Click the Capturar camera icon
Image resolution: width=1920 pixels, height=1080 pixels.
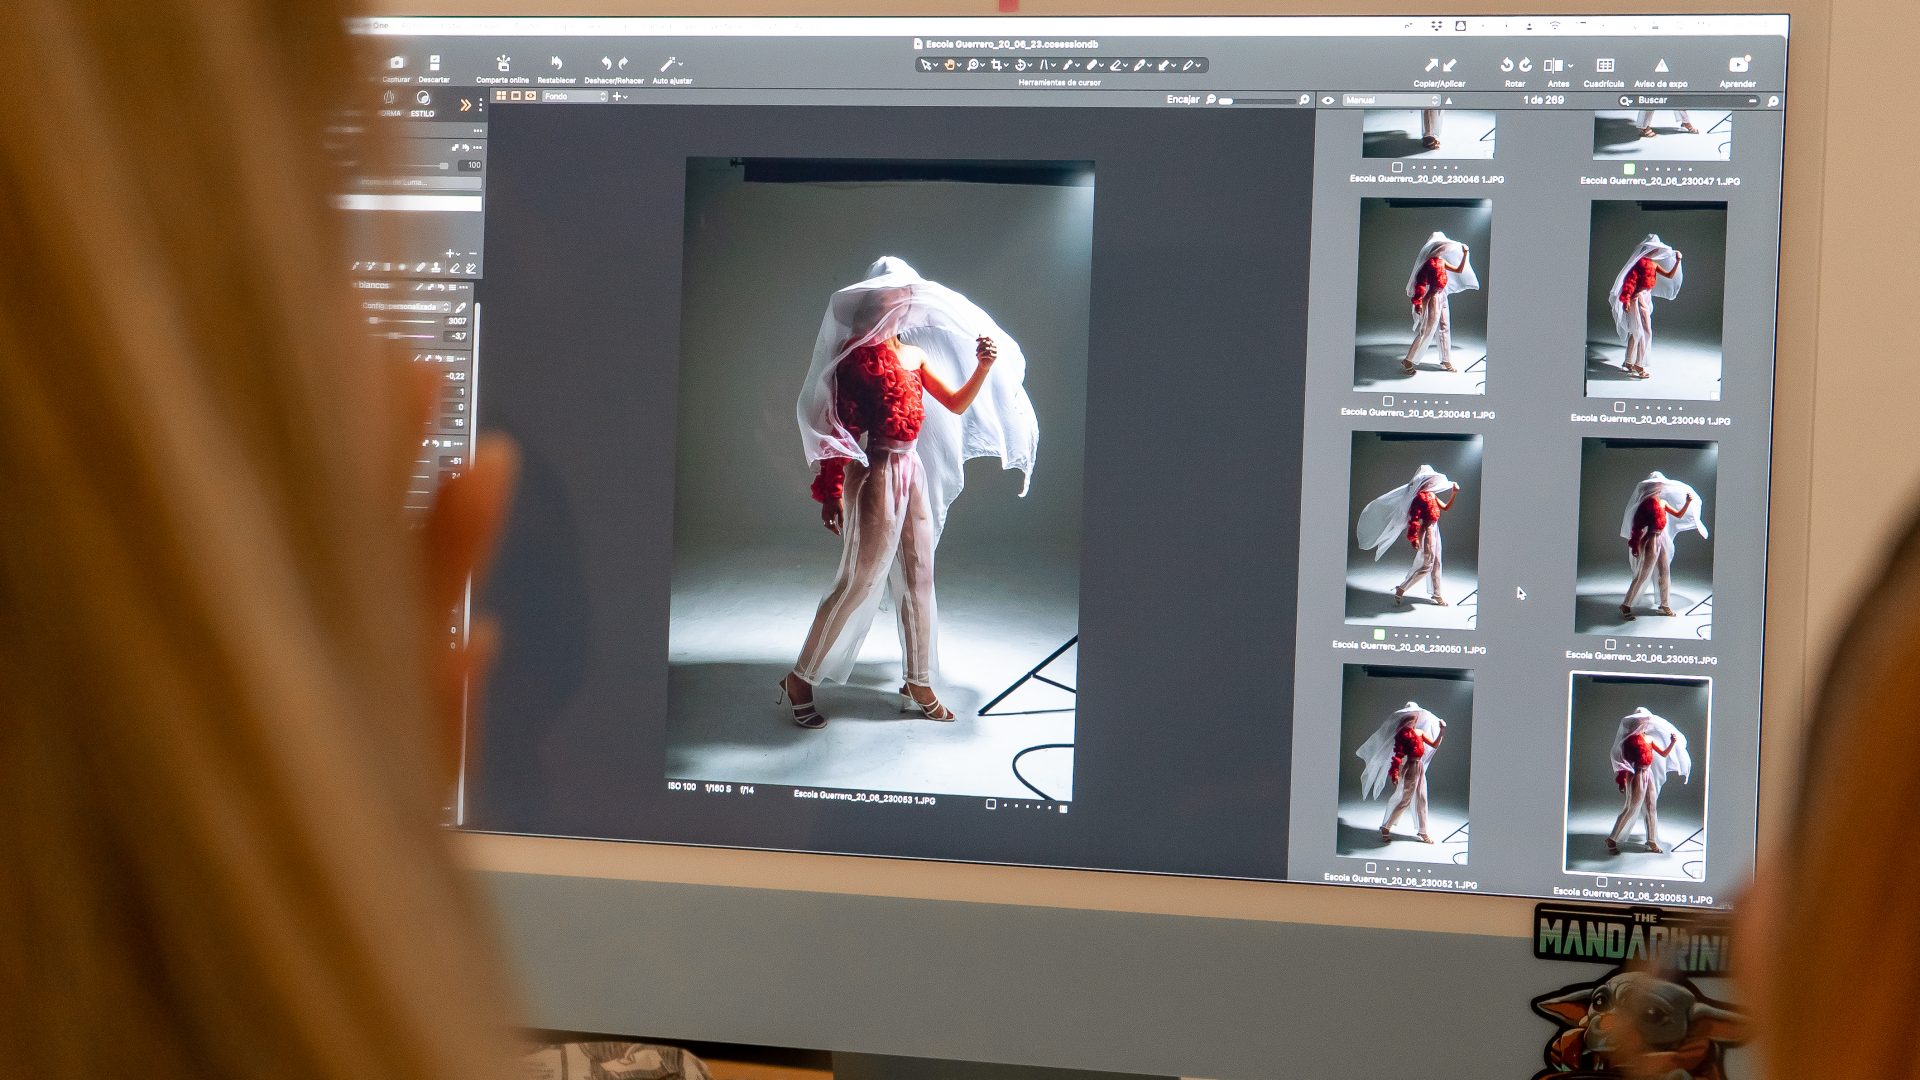(x=397, y=63)
